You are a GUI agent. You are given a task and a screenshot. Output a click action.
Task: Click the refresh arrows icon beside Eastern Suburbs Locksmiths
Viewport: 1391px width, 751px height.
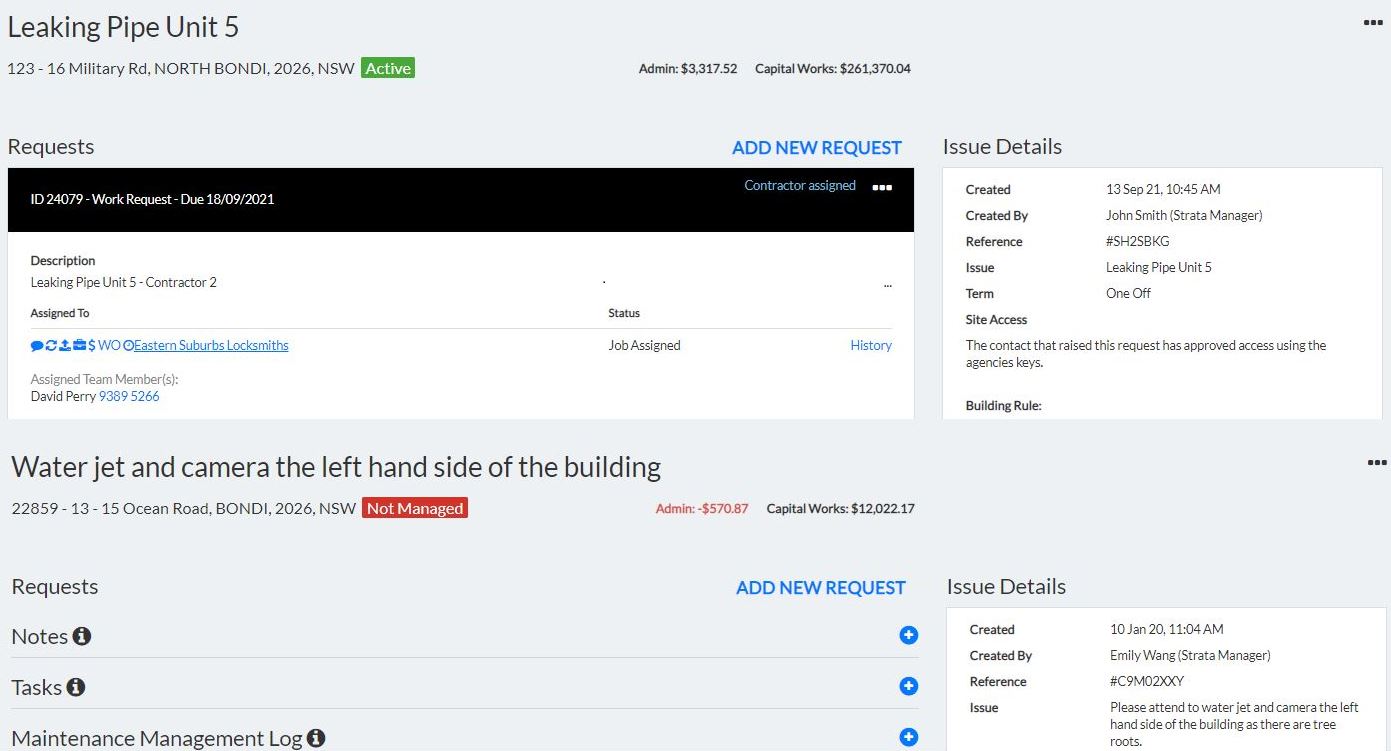[x=51, y=345]
